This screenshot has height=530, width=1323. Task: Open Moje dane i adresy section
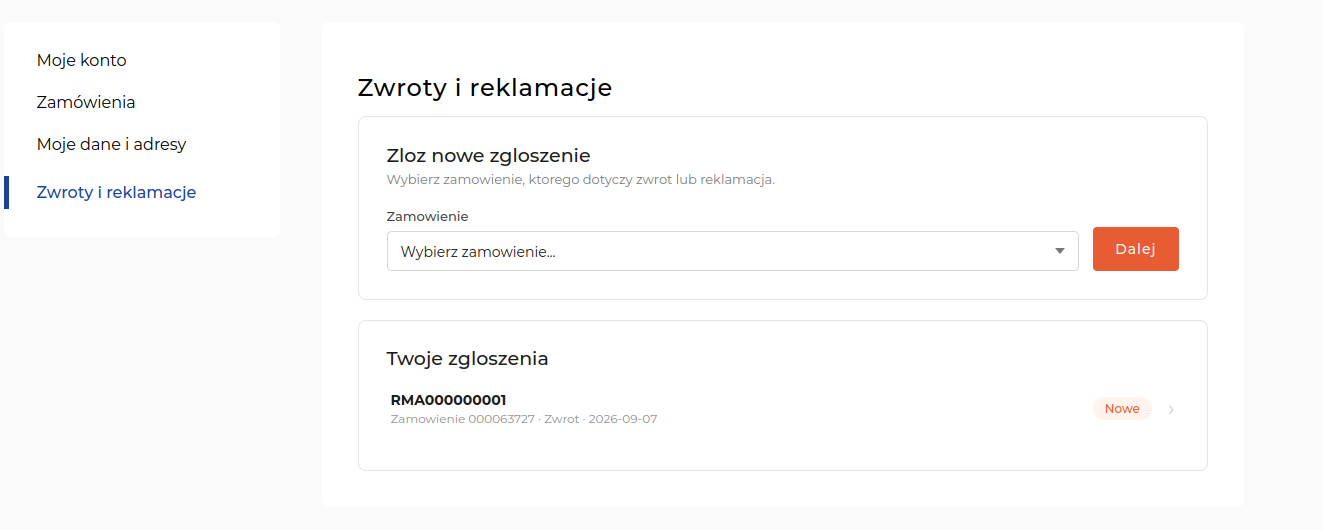tap(112, 144)
